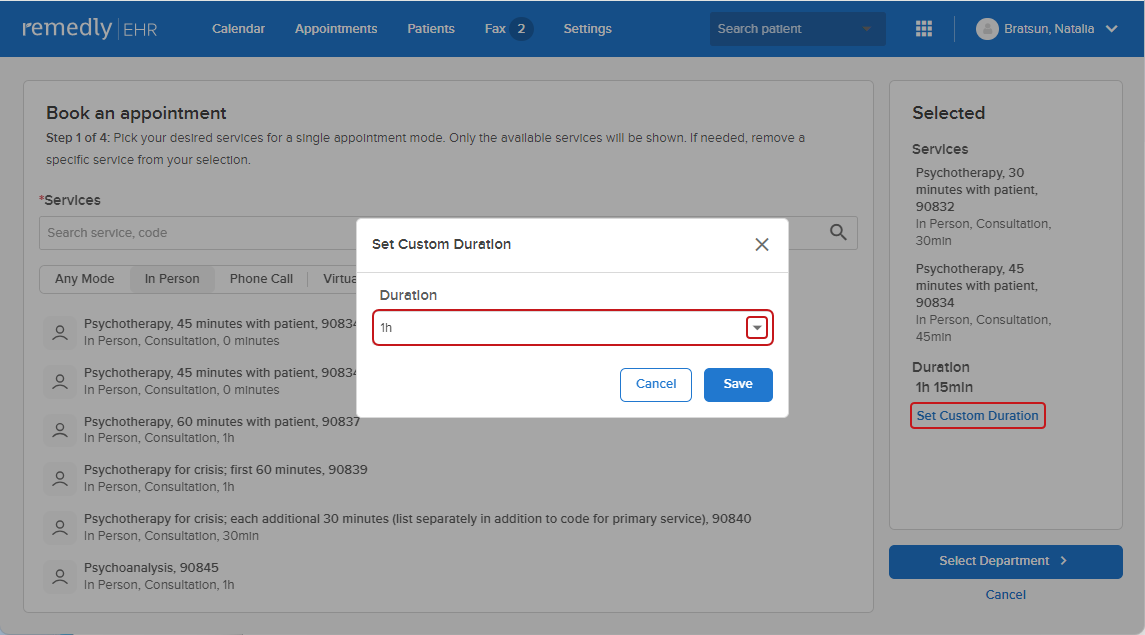1145x635 pixels.
Task: Click person icon for service code 90840
Action: coord(60,527)
